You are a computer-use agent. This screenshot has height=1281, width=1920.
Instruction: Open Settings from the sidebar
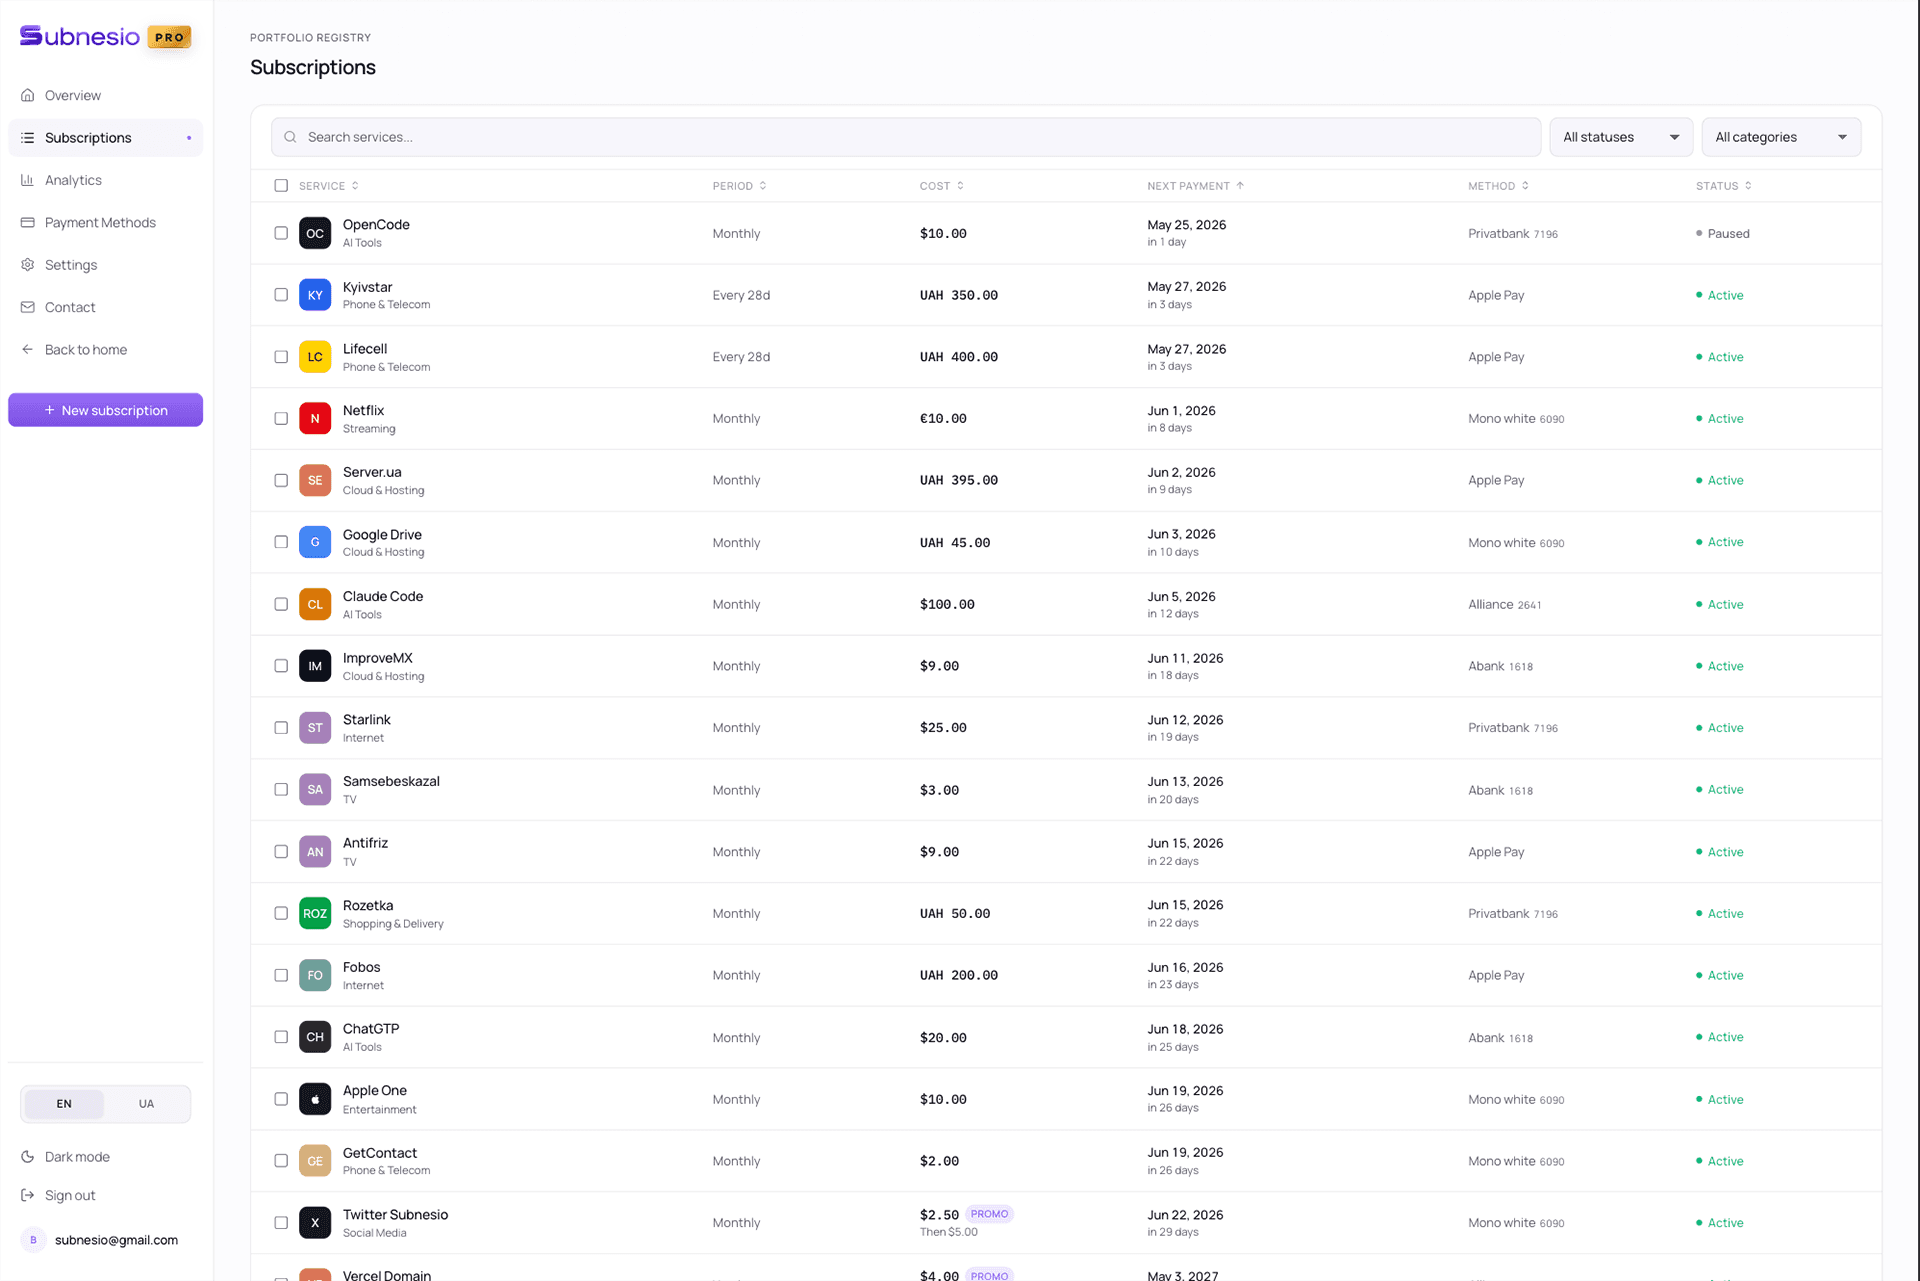[105, 265]
